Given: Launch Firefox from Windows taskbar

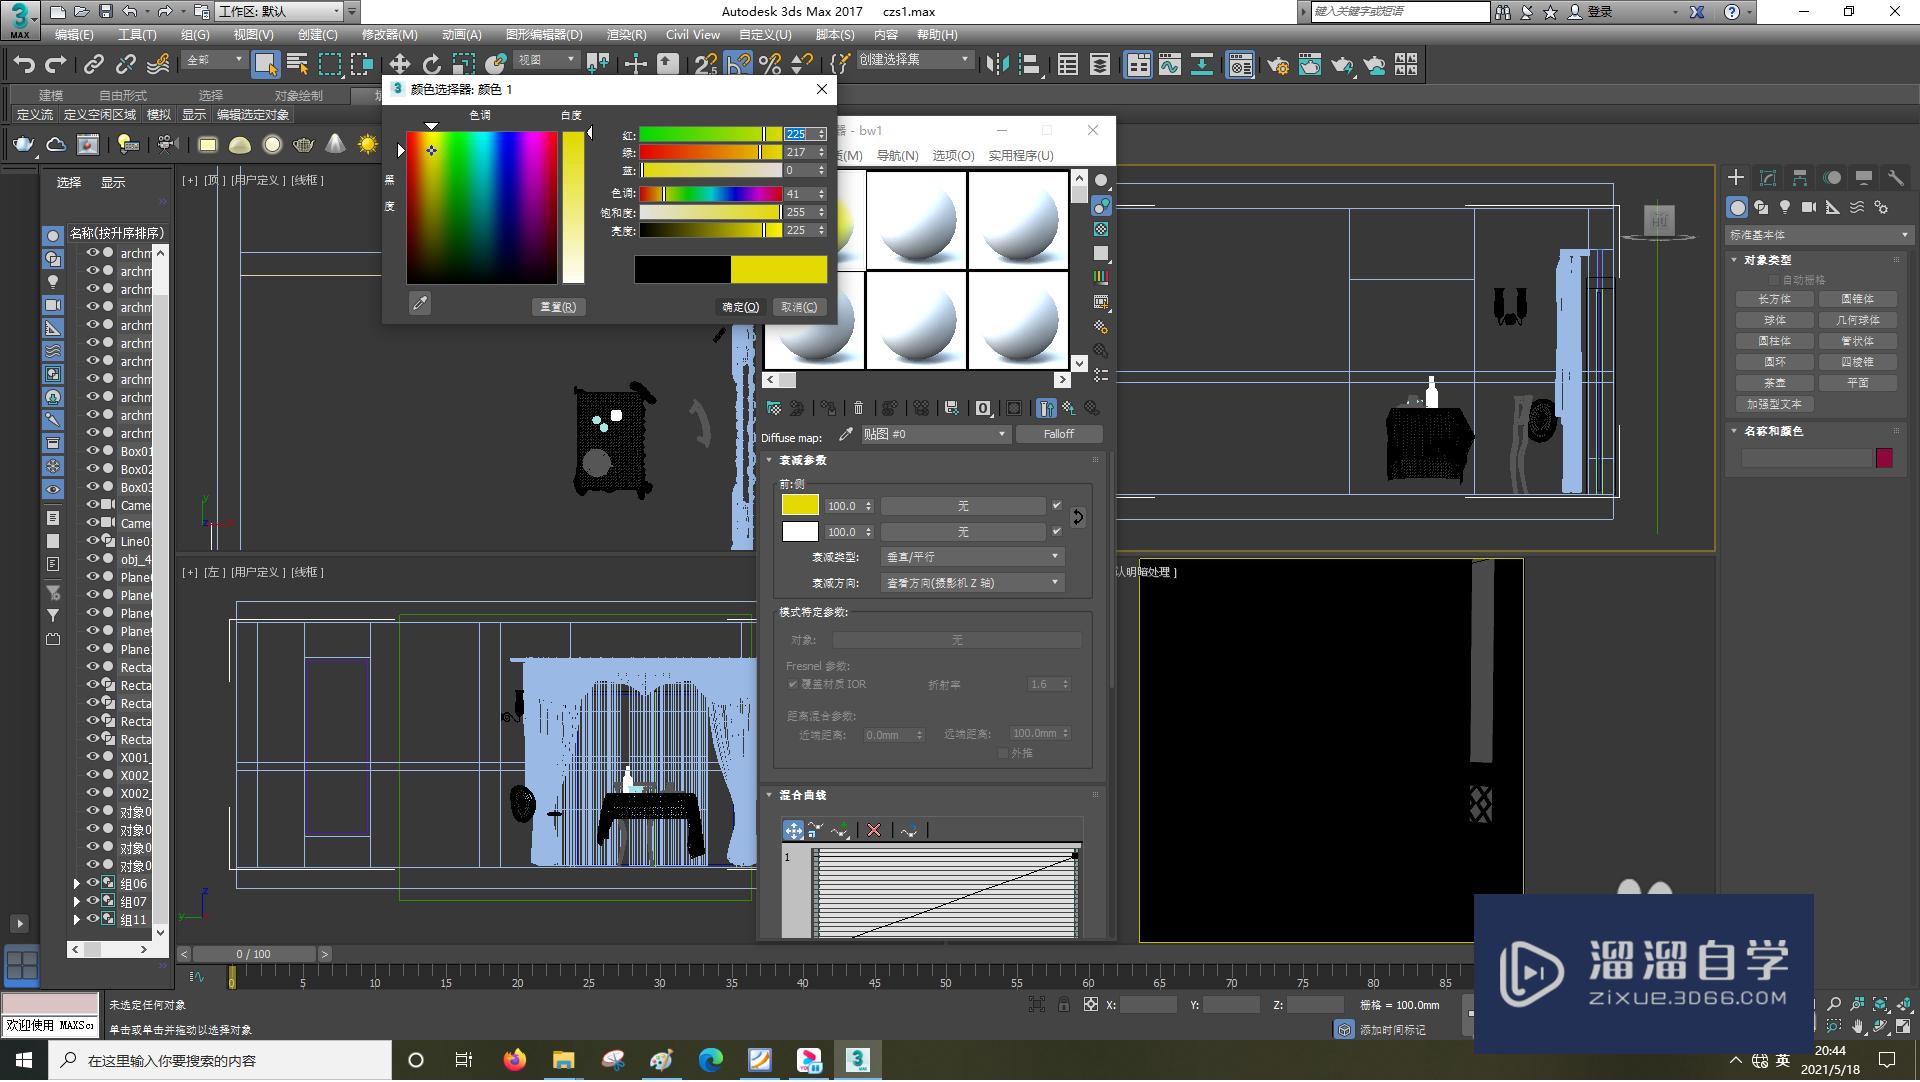Looking at the screenshot, I should pyautogui.click(x=515, y=1060).
